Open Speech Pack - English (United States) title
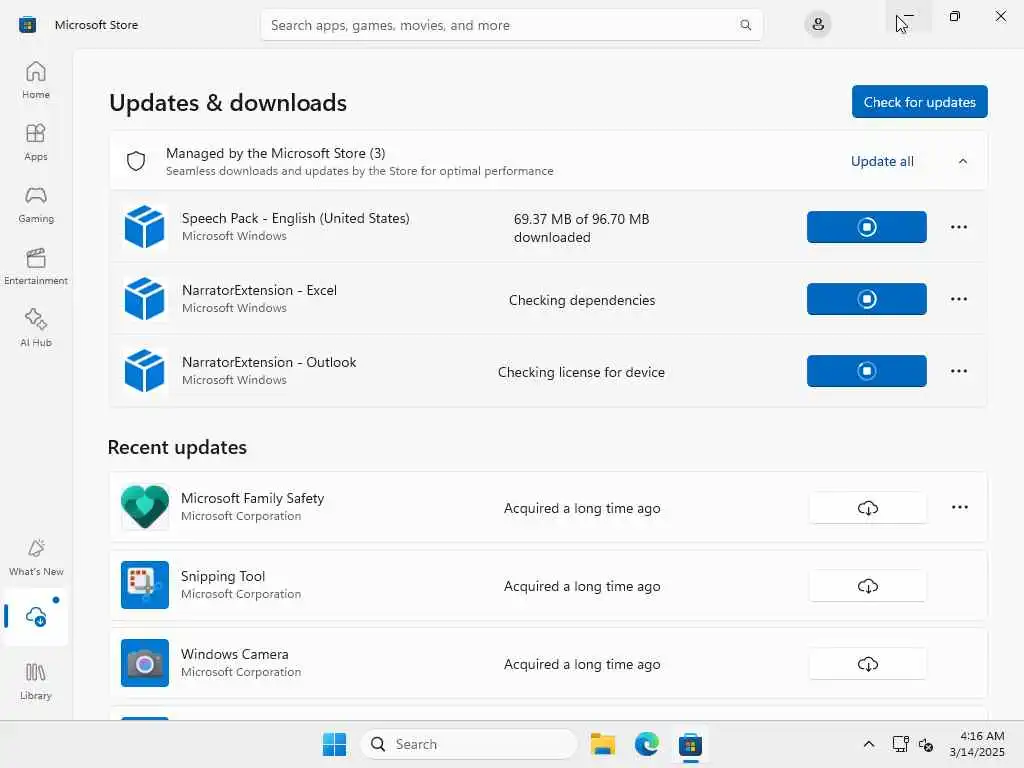This screenshot has width=1024, height=768. pyautogui.click(x=295, y=218)
